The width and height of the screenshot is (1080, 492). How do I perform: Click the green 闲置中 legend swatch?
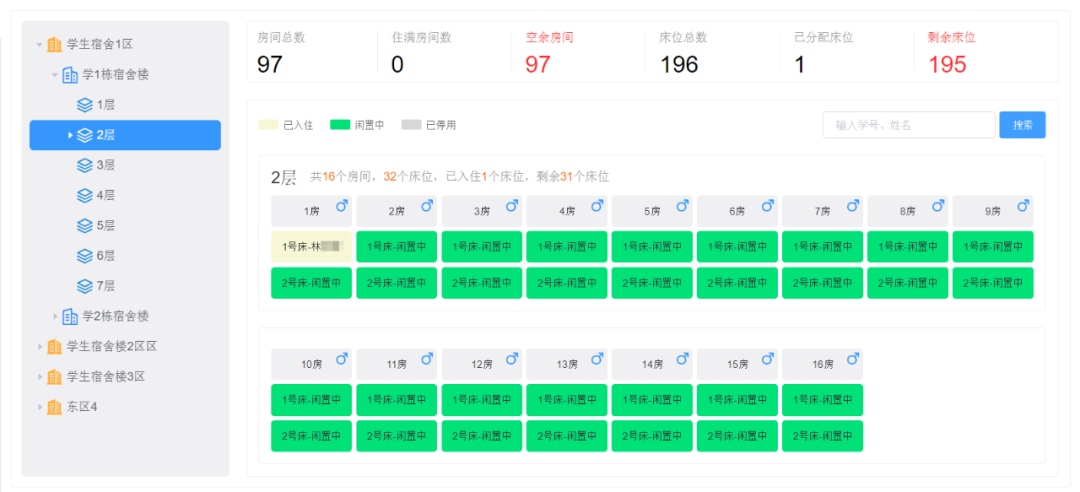(x=340, y=125)
